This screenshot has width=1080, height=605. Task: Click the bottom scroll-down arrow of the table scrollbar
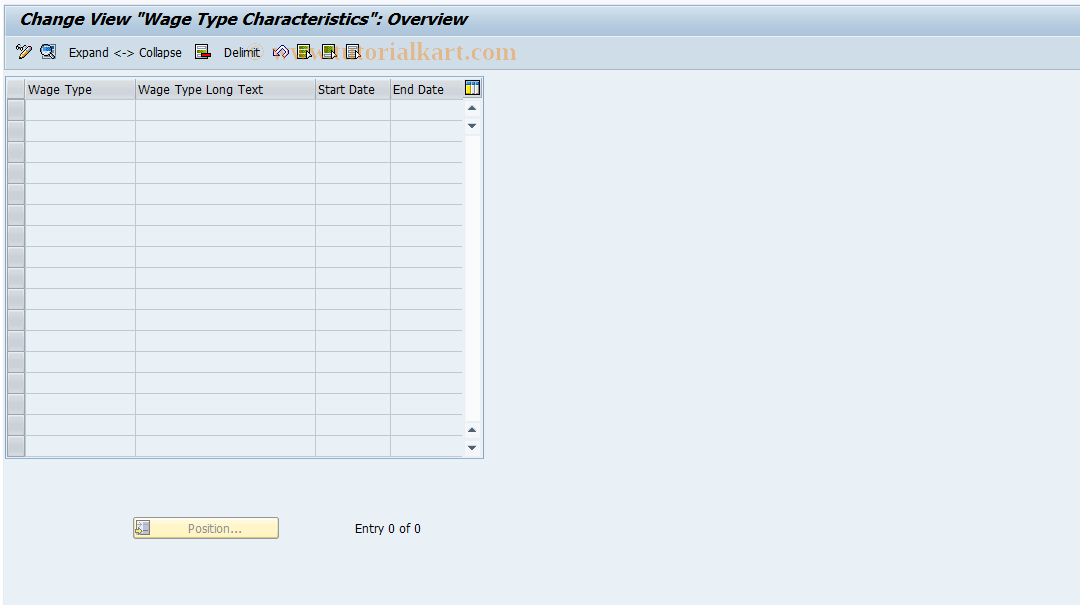[x=472, y=448]
